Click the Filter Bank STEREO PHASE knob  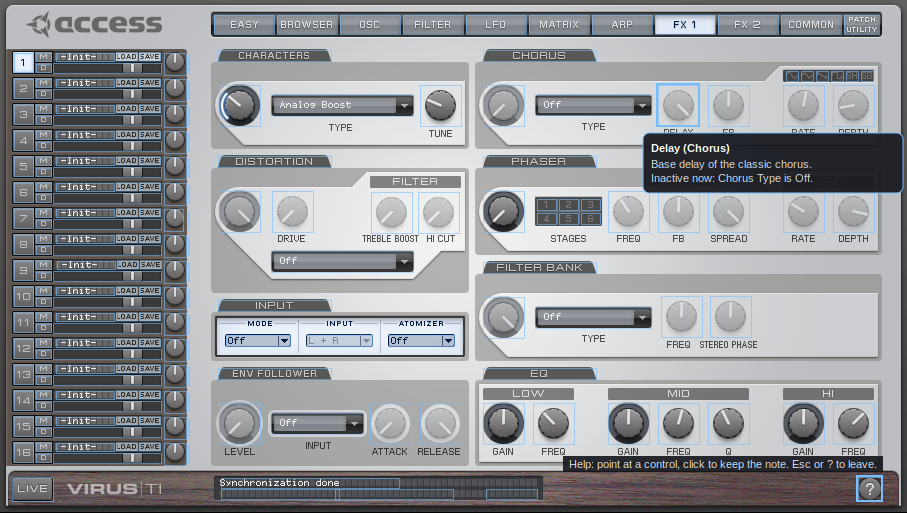pos(731,317)
